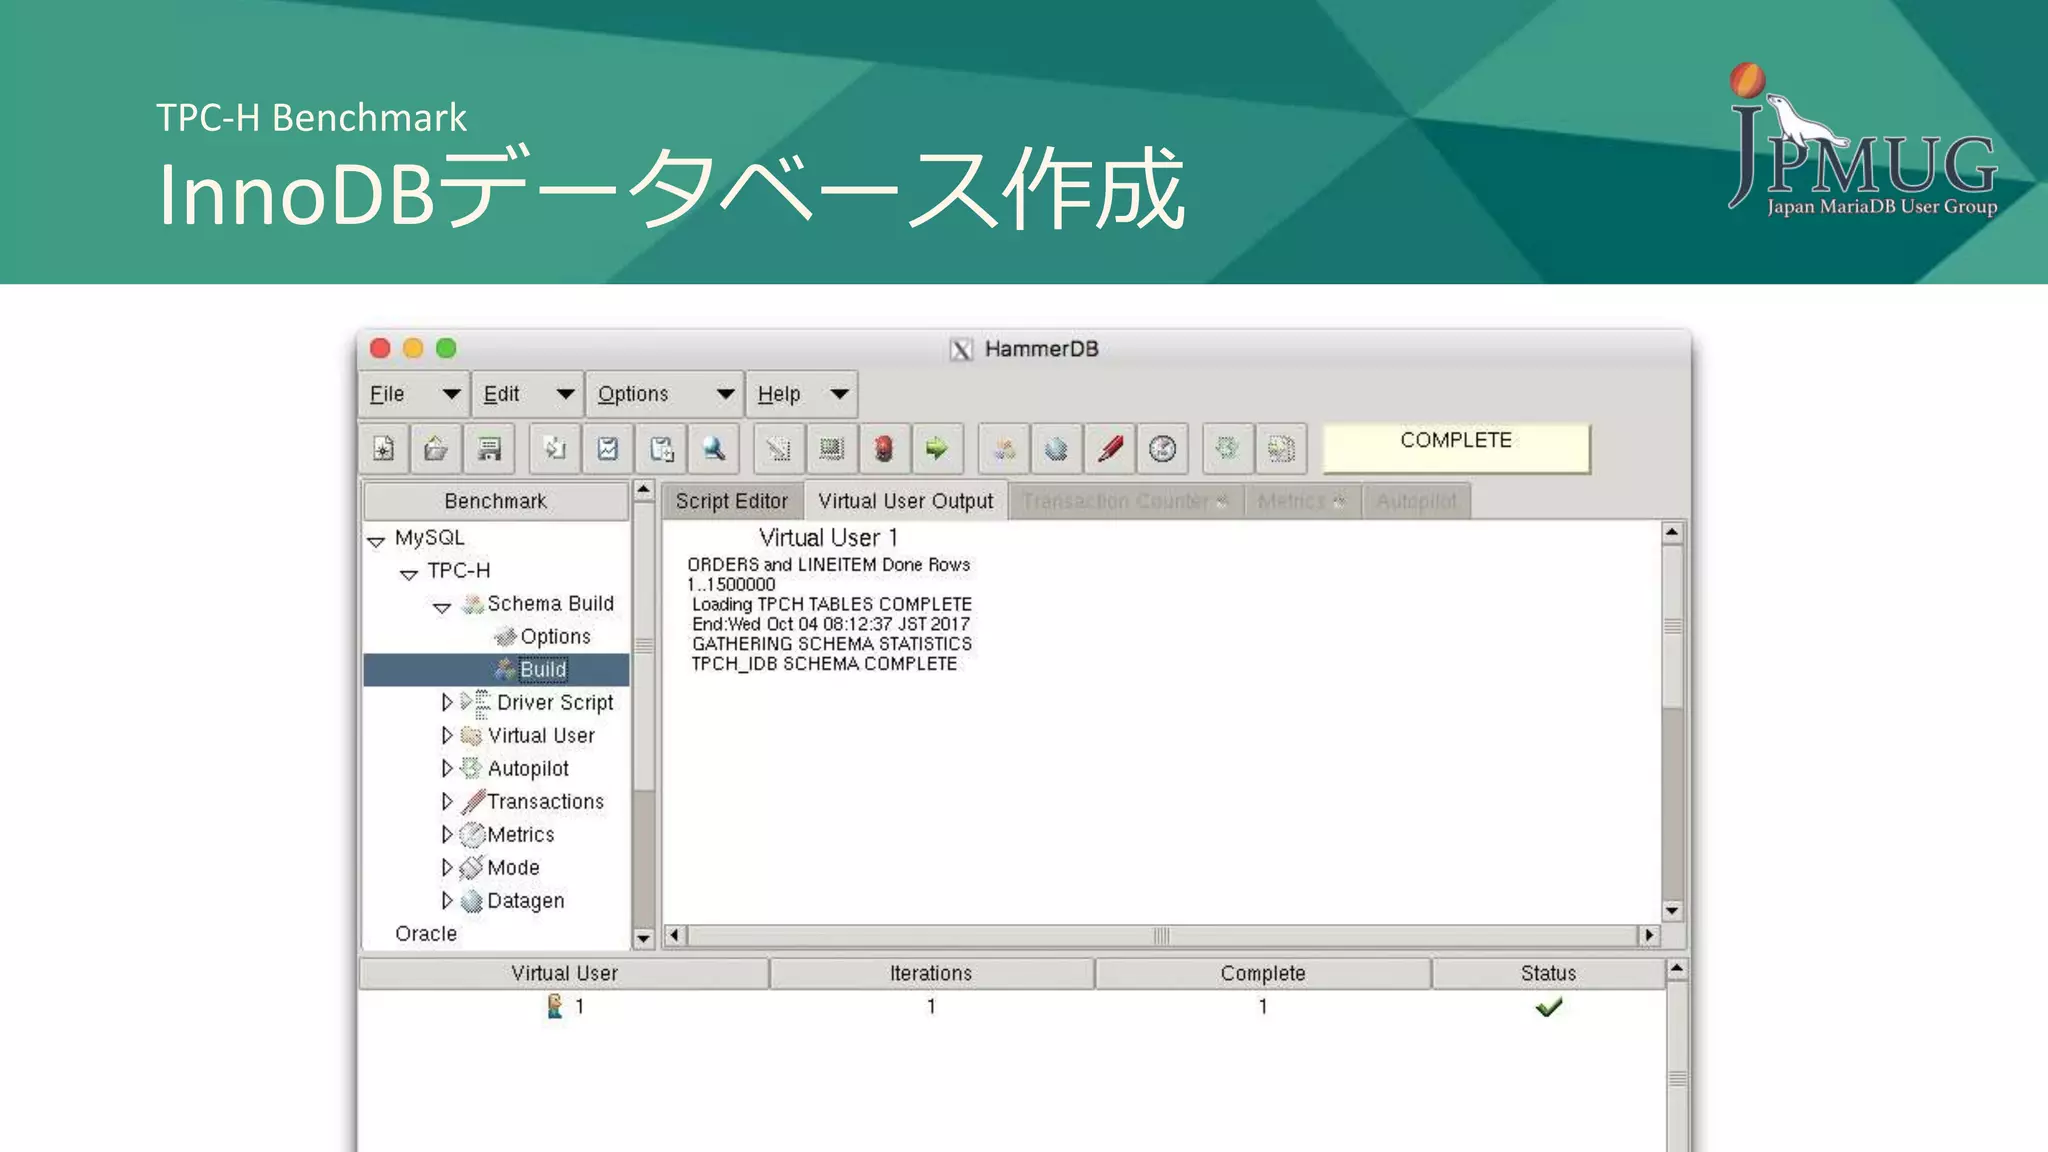
Task: Click the Save disk toolbar icon
Action: point(489,449)
